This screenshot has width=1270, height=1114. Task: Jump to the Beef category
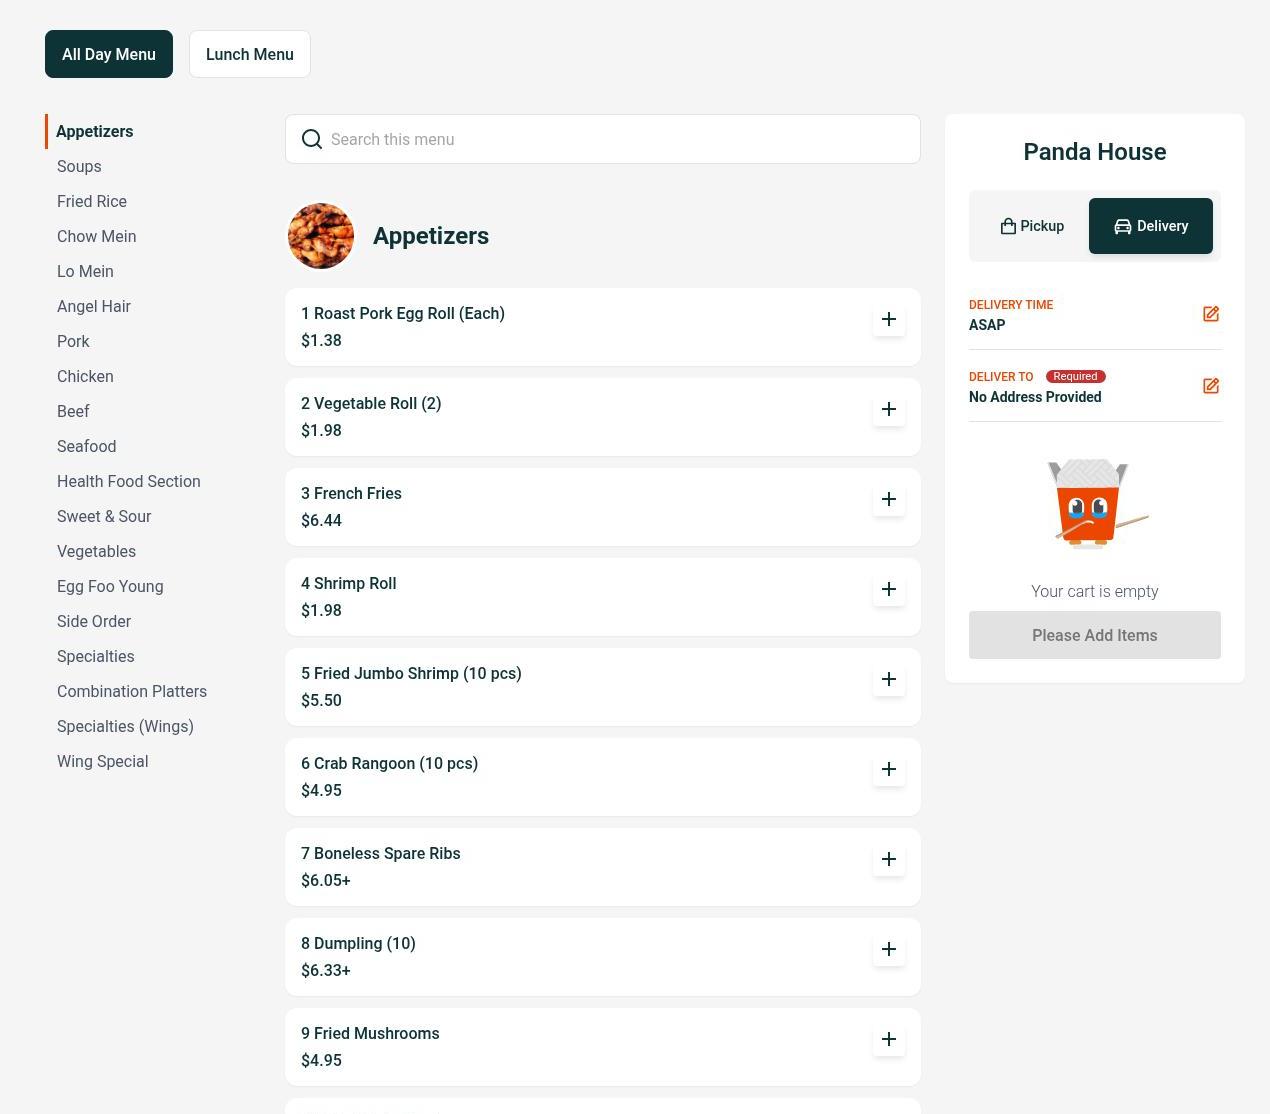coord(73,412)
